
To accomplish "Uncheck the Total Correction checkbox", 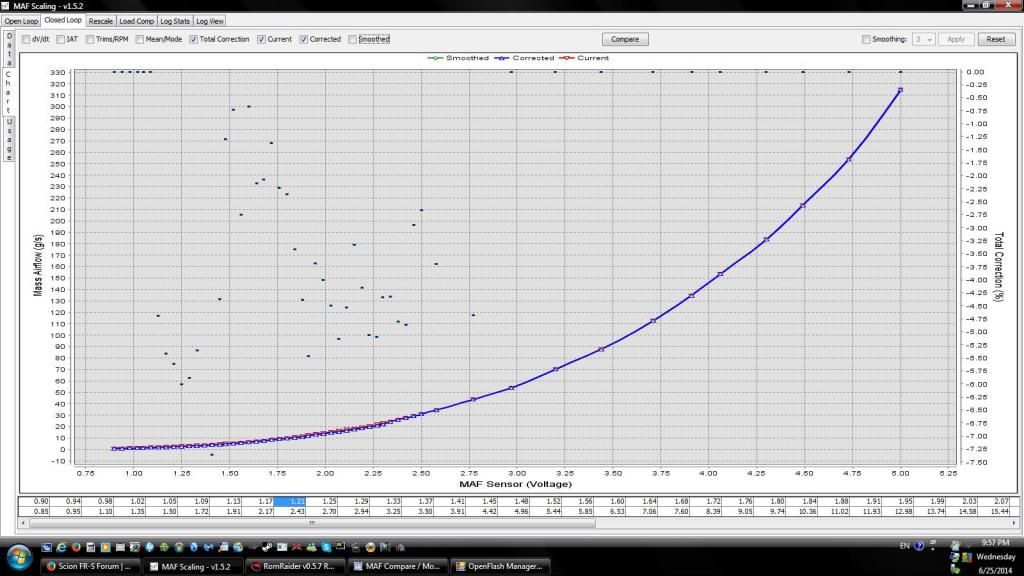I will click(x=194, y=39).
